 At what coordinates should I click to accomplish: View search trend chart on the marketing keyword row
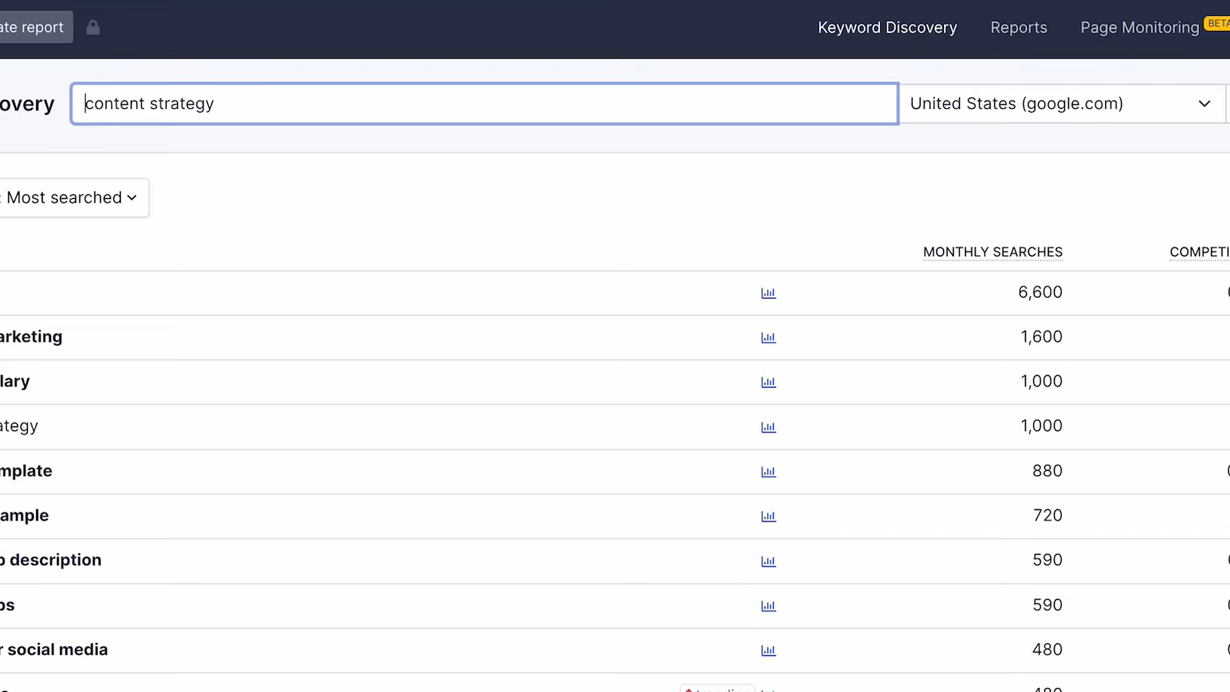click(768, 337)
